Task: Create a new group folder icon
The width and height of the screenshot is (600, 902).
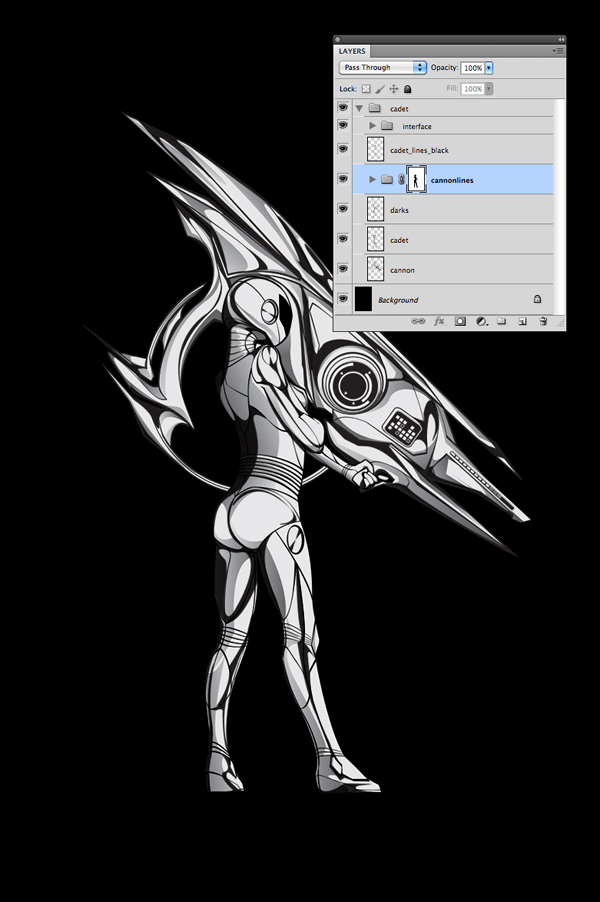Action: 502,321
